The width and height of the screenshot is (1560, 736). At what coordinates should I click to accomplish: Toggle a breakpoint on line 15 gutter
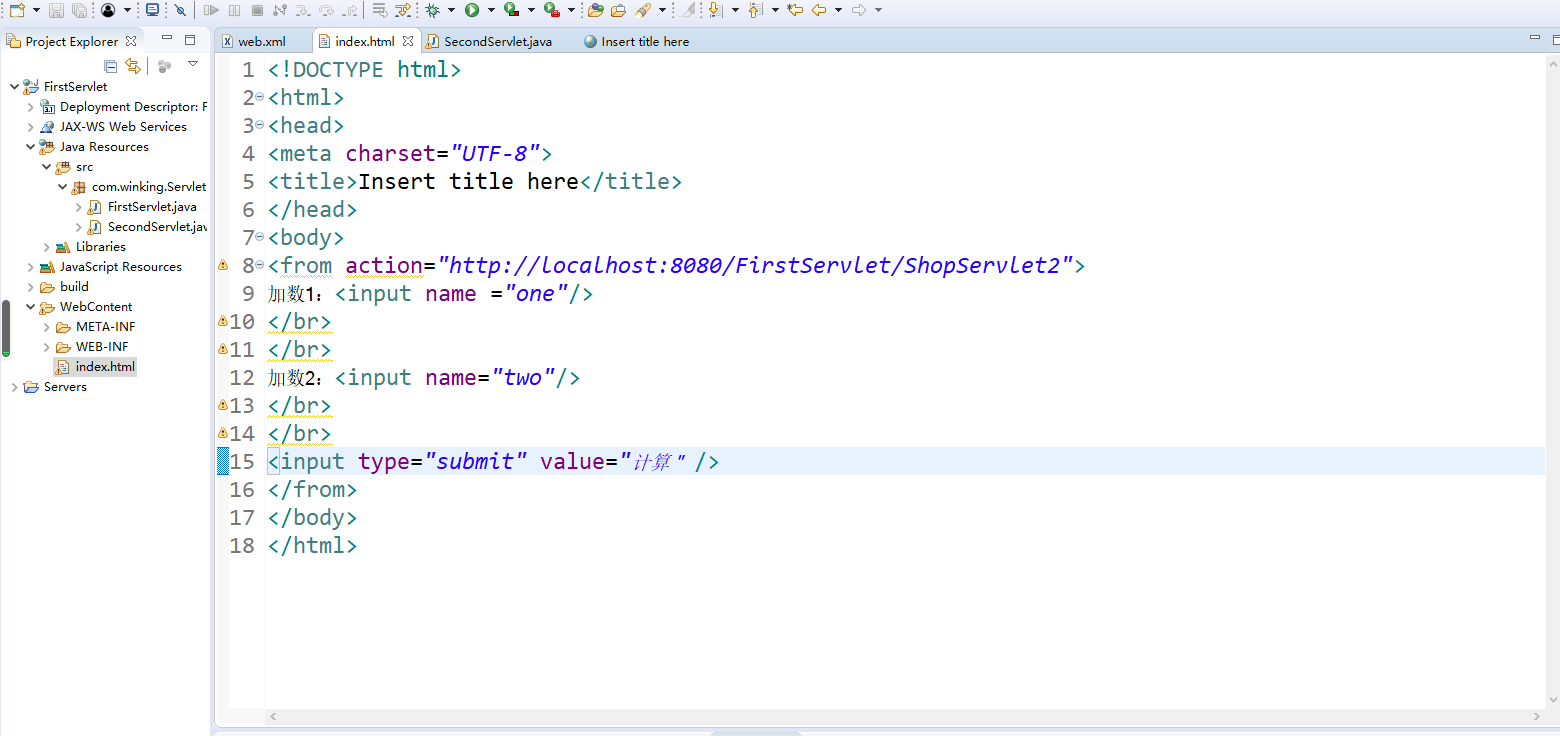click(x=224, y=461)
